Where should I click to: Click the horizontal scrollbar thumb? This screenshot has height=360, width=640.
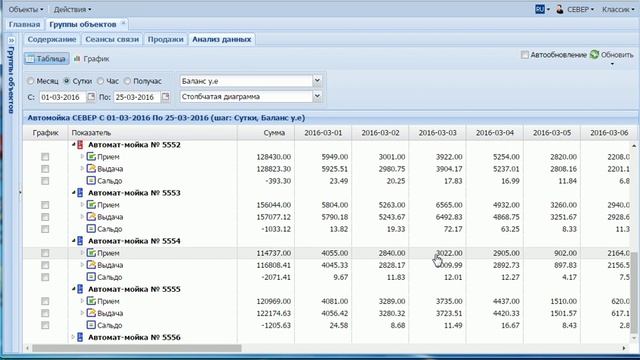[137, 348]
